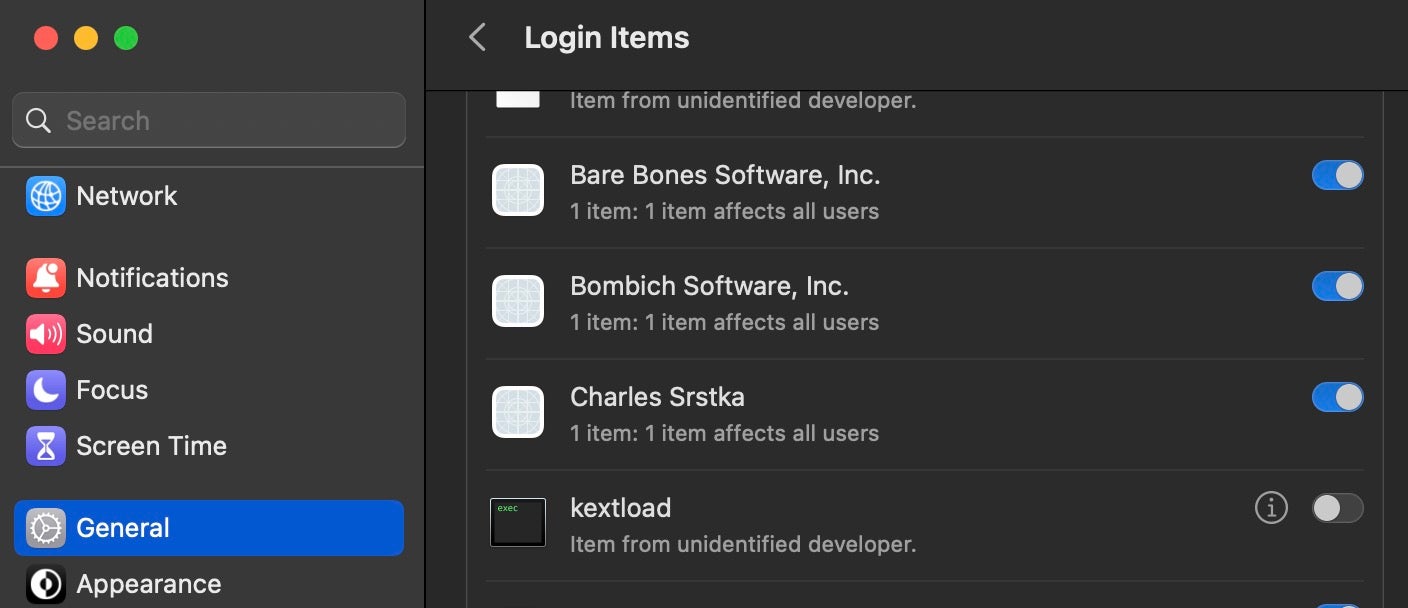Viewport: 1408px width, 608px height.
Task: Click the Focus moon icon
Action: point(46,390)
